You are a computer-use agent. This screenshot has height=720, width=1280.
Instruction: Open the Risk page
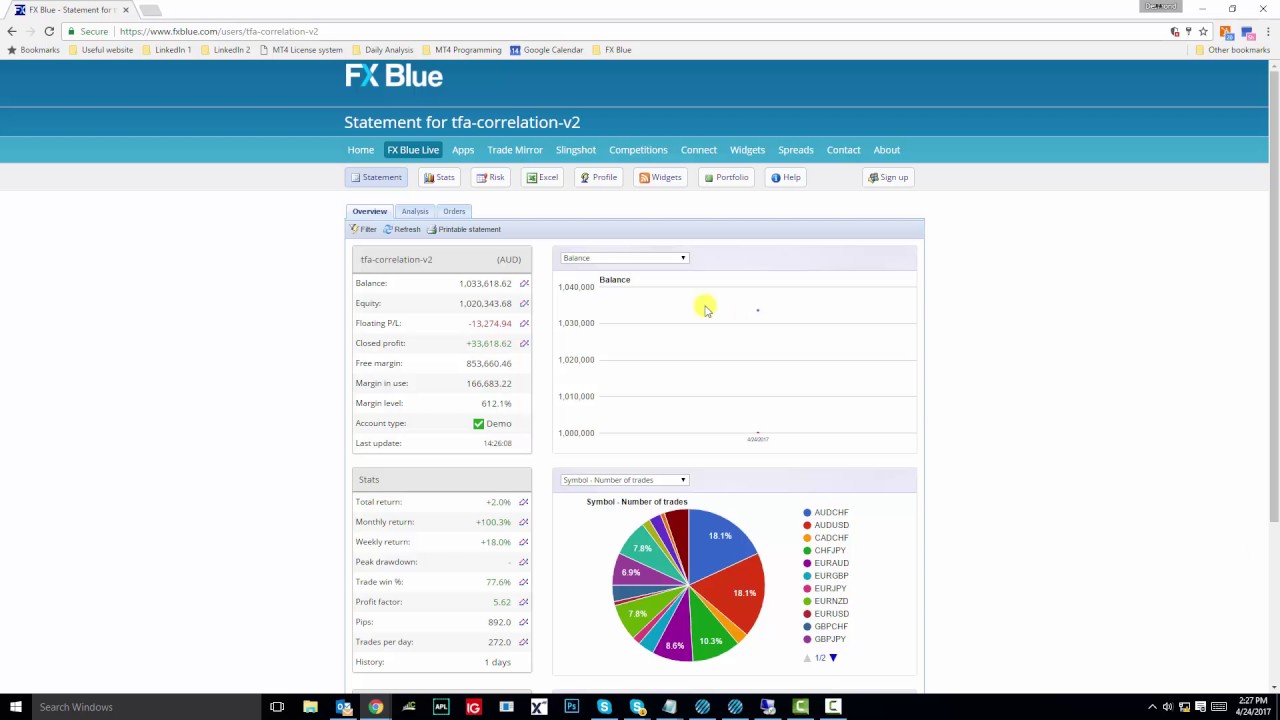pos(490,177)
